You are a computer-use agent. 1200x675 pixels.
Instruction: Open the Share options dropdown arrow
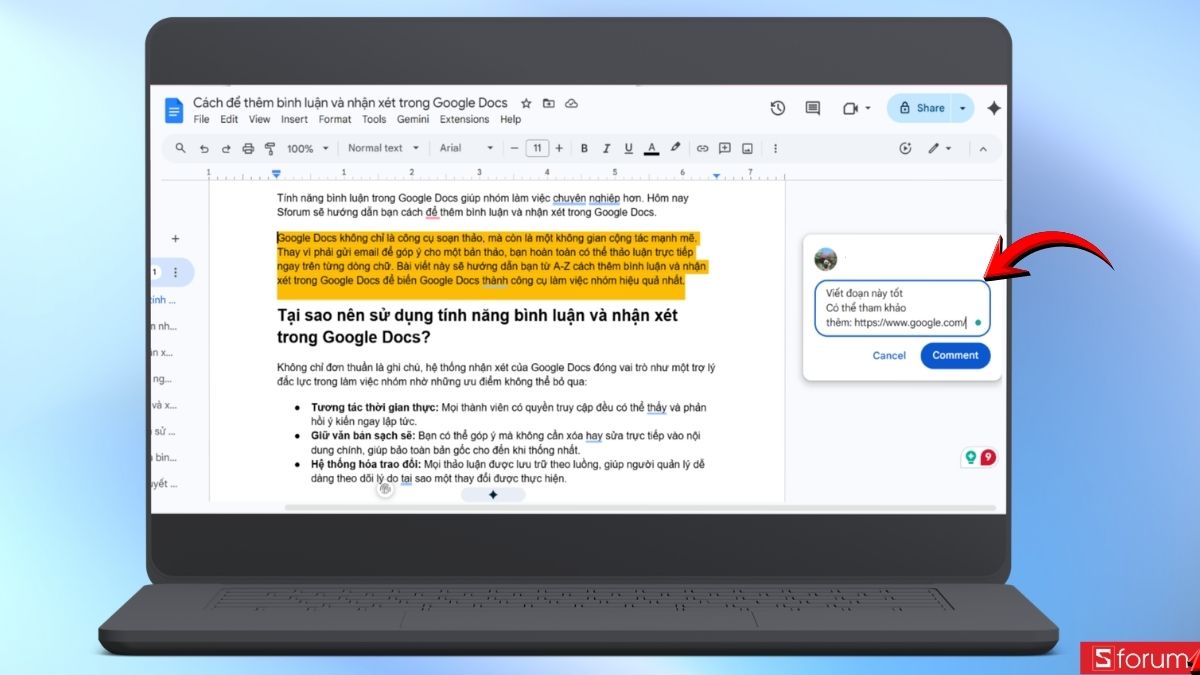pyautogui.click(x=962, y=108)
